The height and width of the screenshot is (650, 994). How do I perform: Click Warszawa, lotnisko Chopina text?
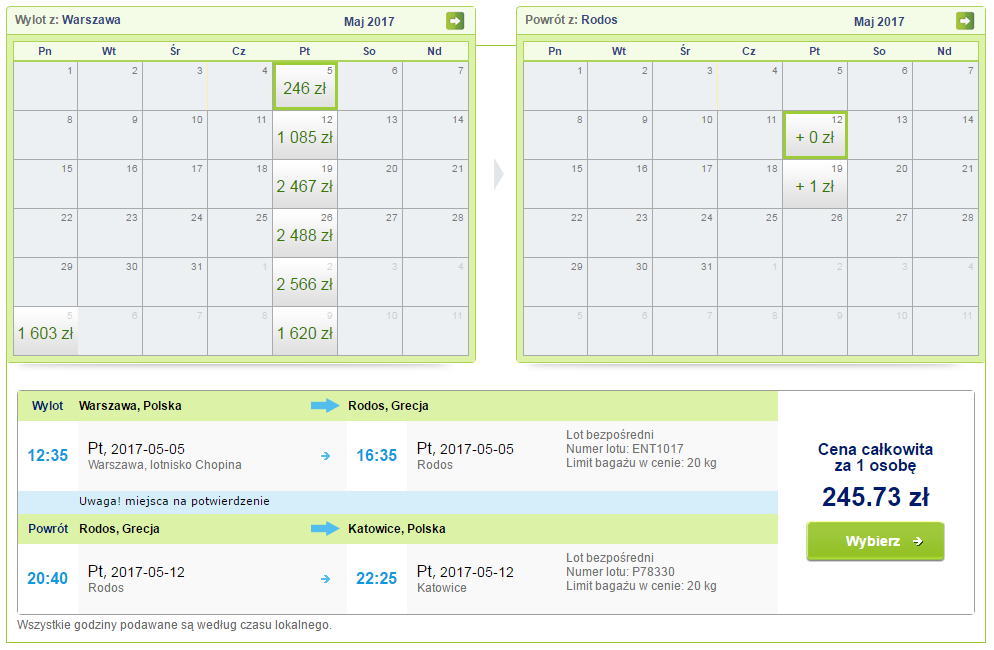tap(165, 465)
